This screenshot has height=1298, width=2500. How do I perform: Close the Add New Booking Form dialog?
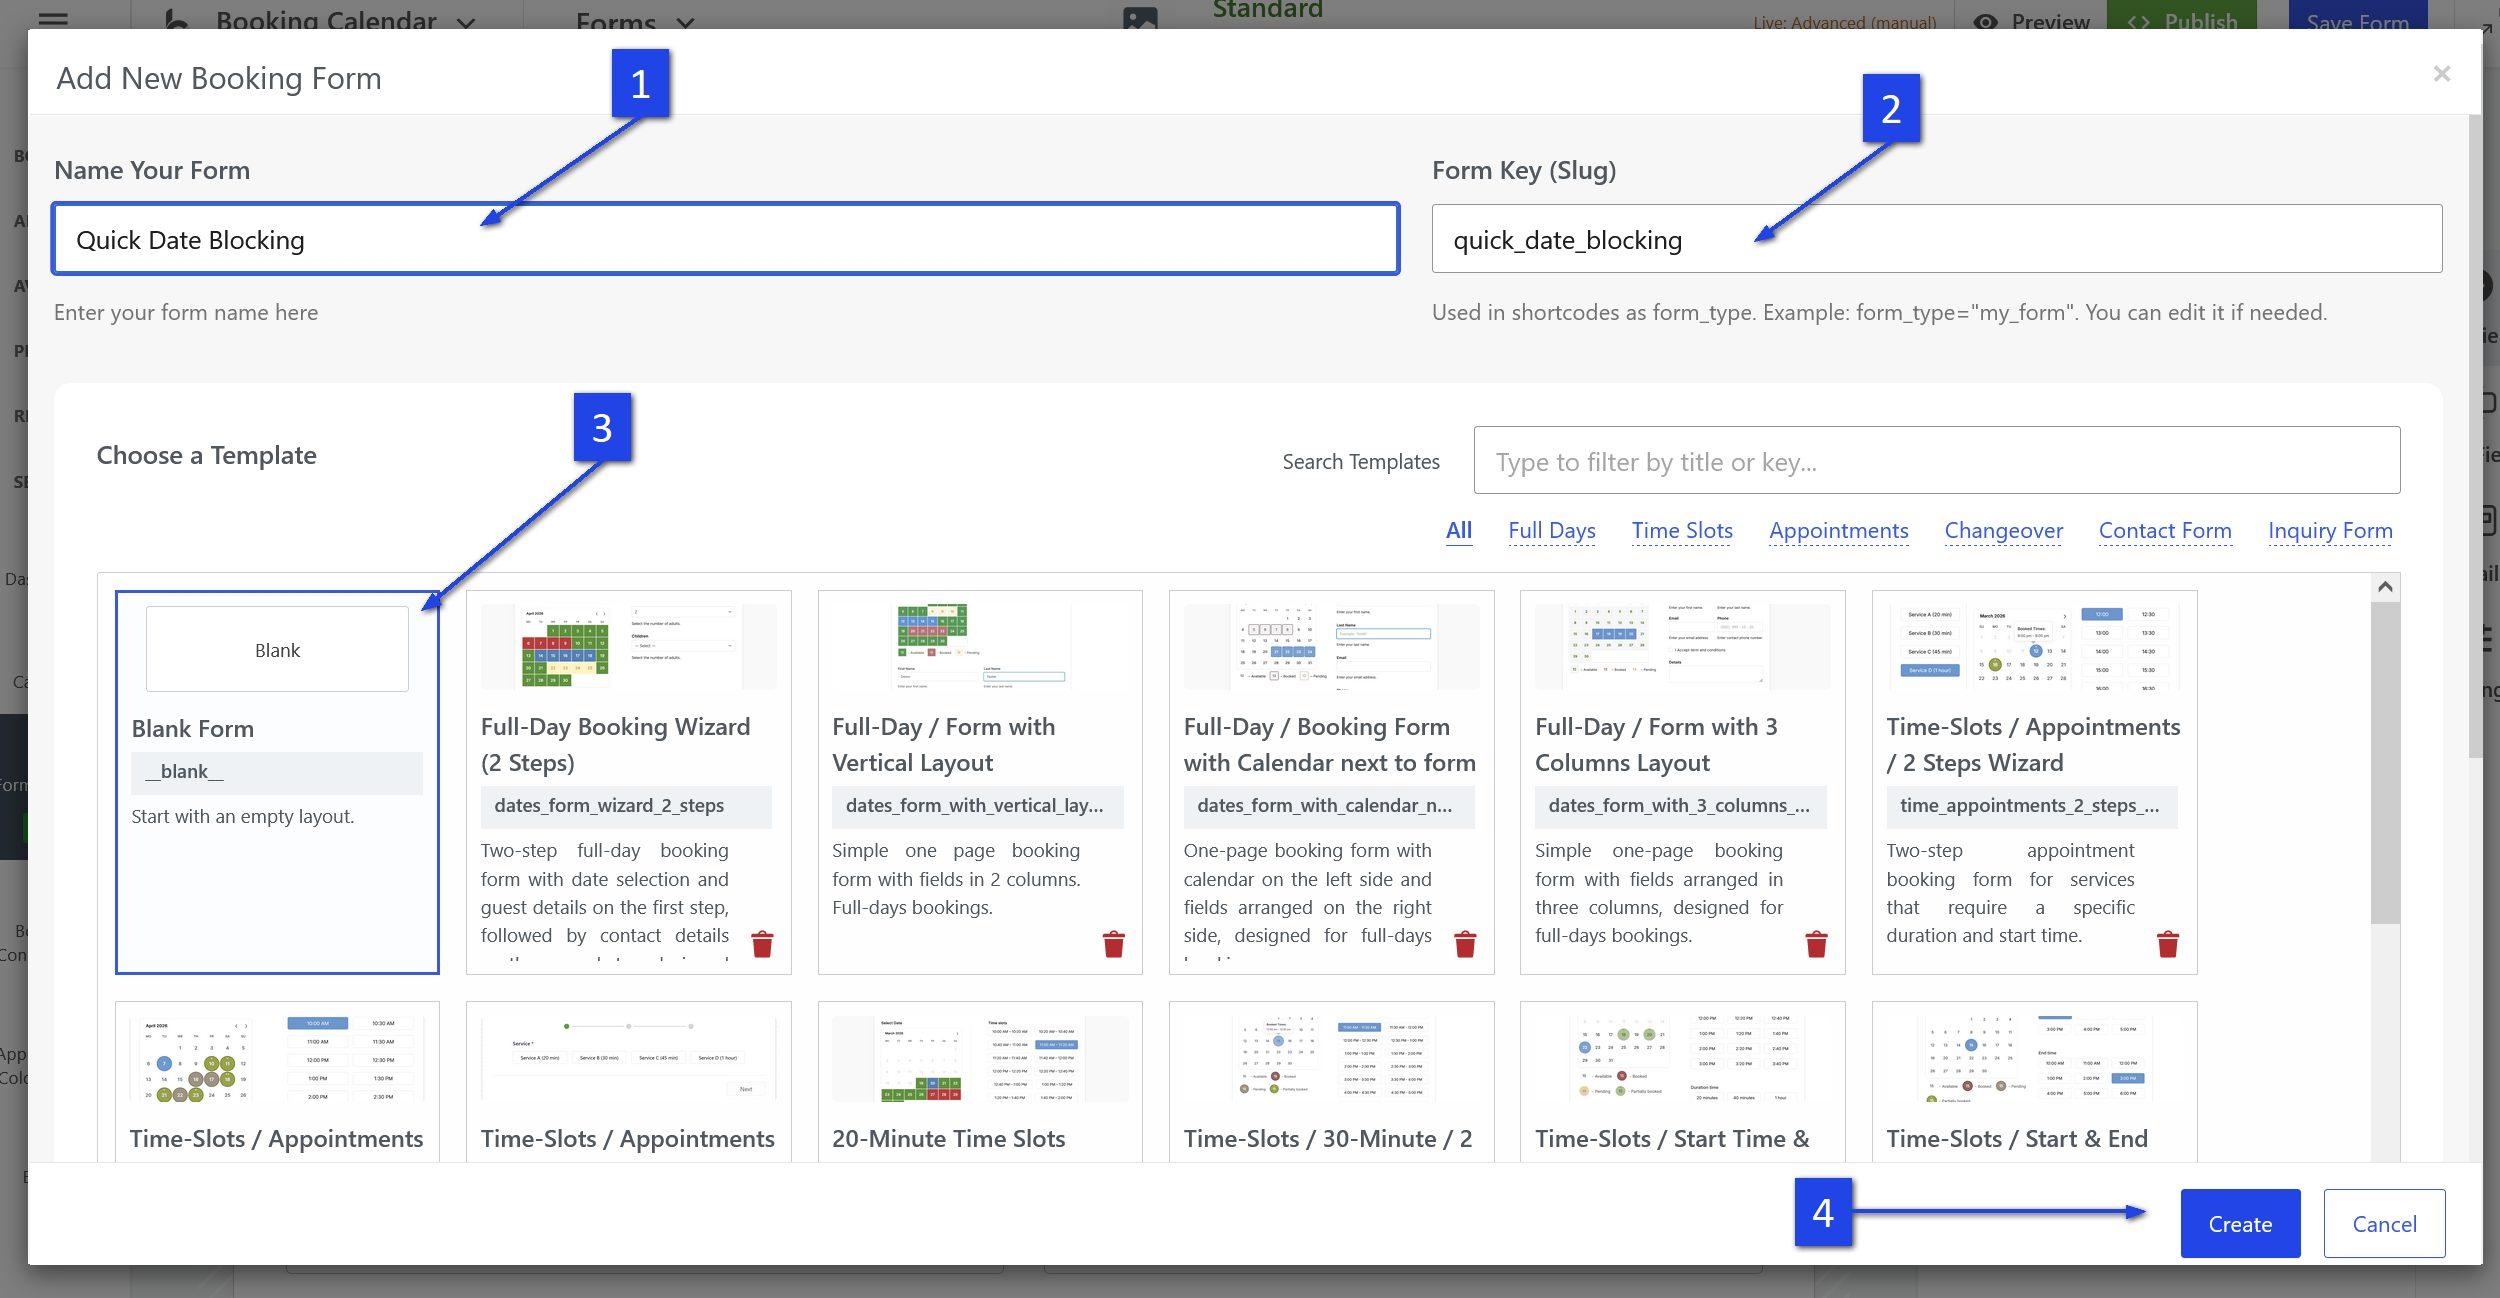click(x=2441, y=74)
